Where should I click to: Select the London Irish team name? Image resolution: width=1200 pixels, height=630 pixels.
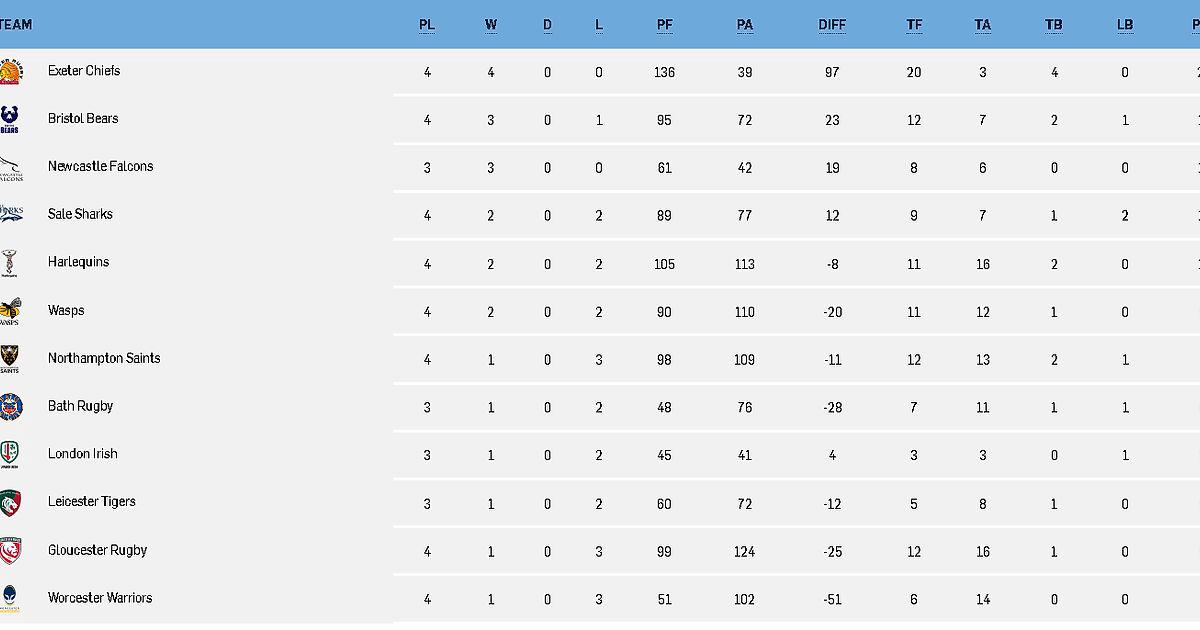83,454
